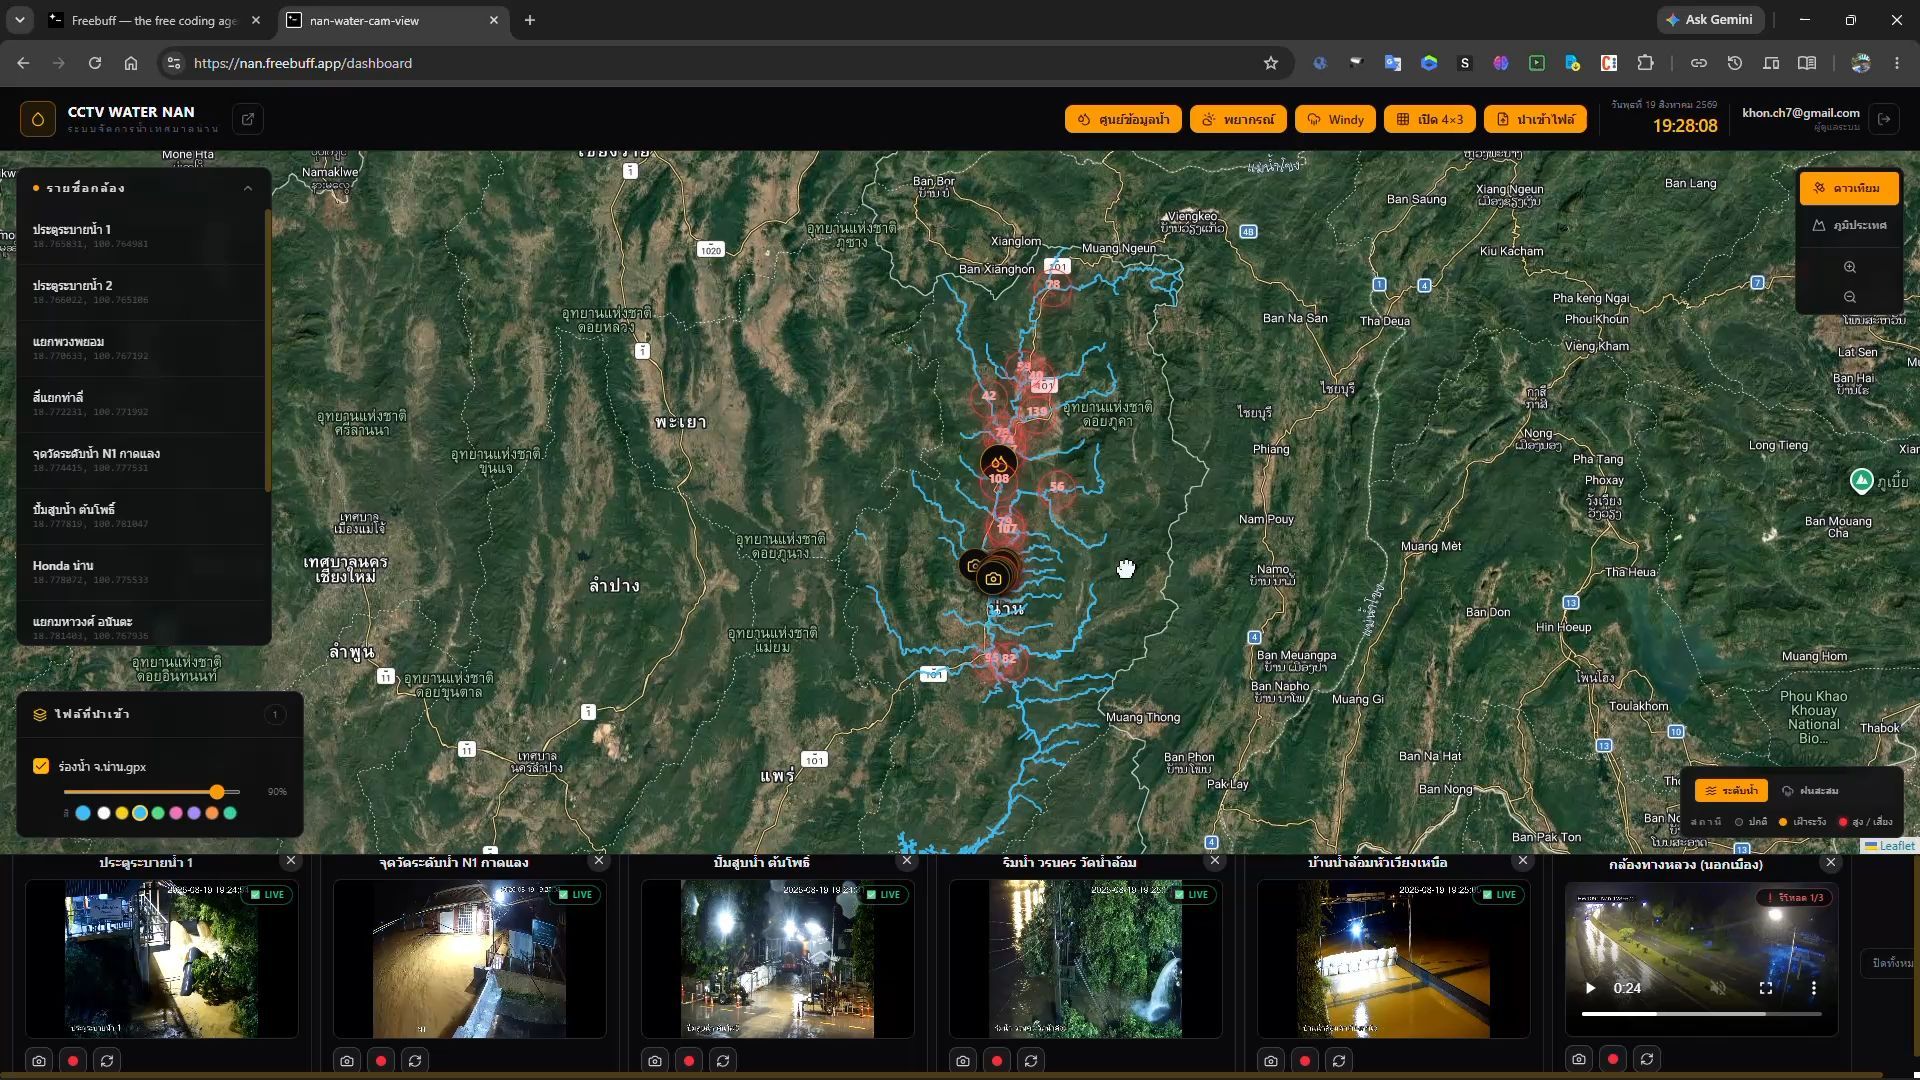
Task: Open the Windy weather button
Action: coord(1335,119)
